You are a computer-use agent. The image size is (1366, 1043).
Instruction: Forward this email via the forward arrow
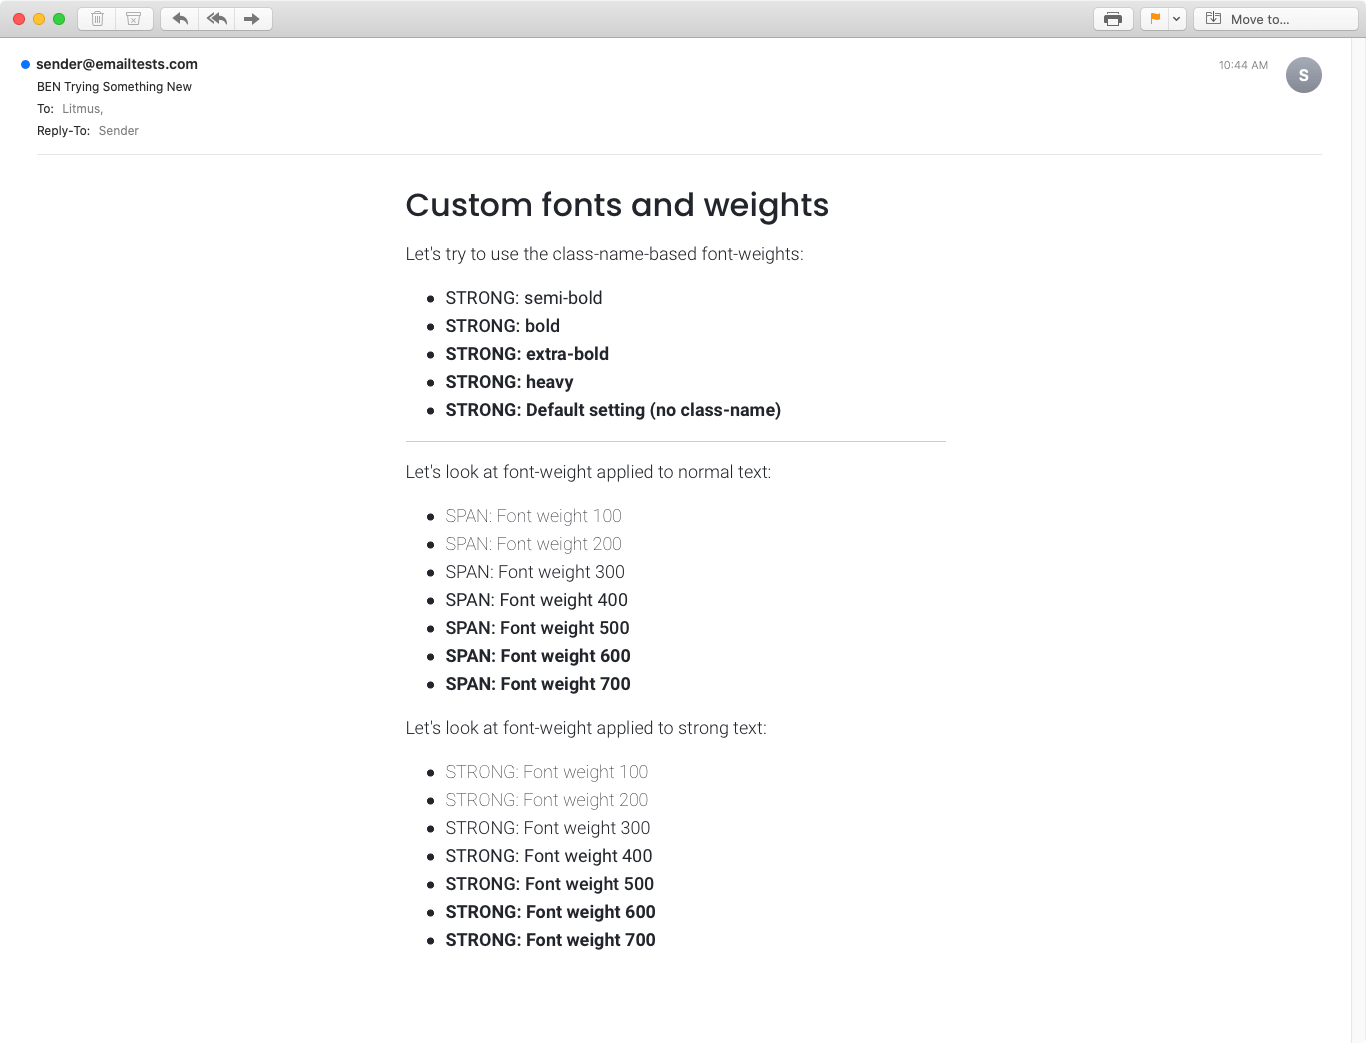(252, 18)
